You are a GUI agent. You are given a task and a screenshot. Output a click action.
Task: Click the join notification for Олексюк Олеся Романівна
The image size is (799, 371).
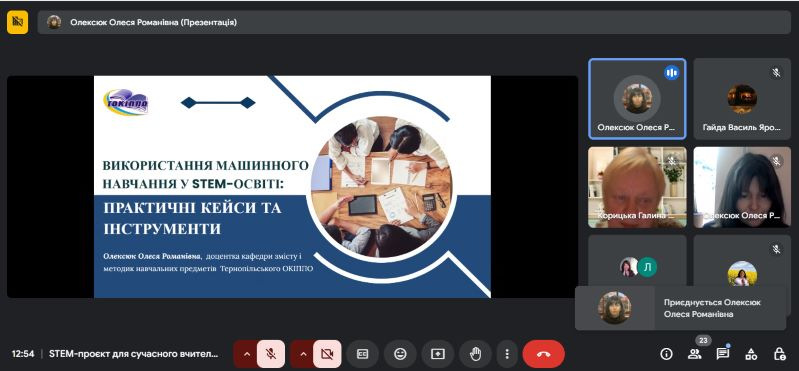tap(680, 308)
